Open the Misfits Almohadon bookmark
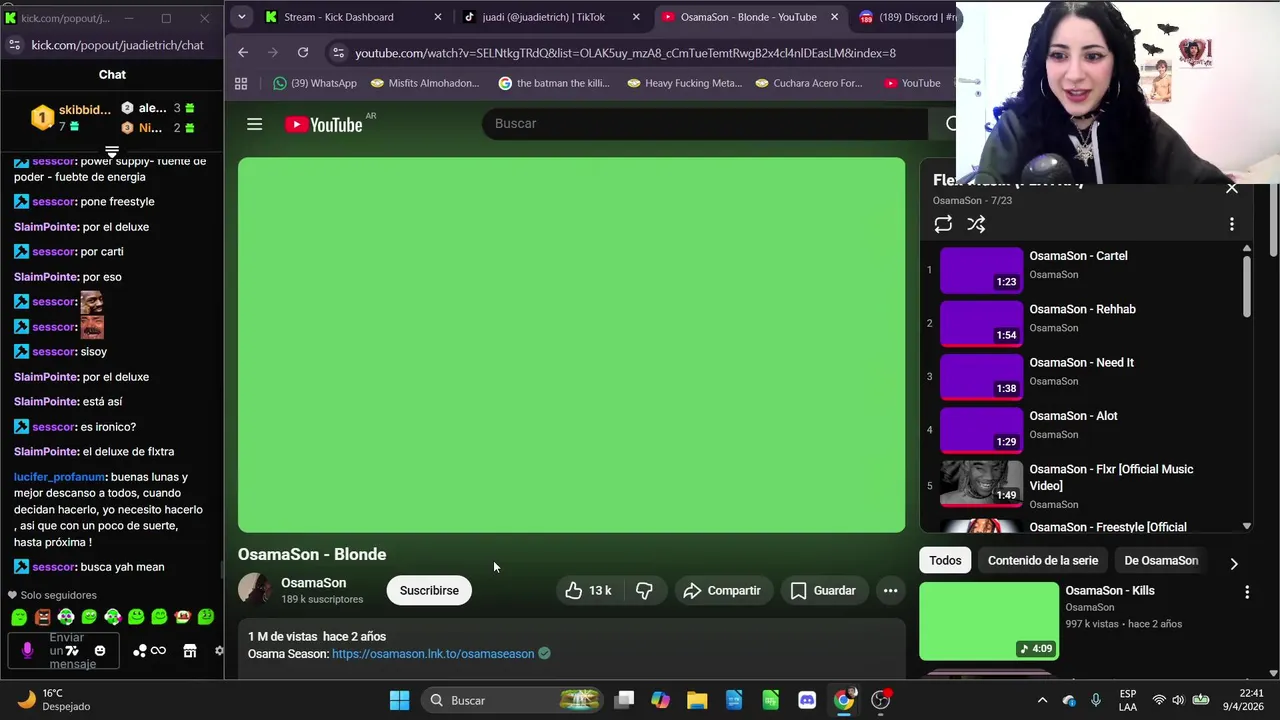 425,83
